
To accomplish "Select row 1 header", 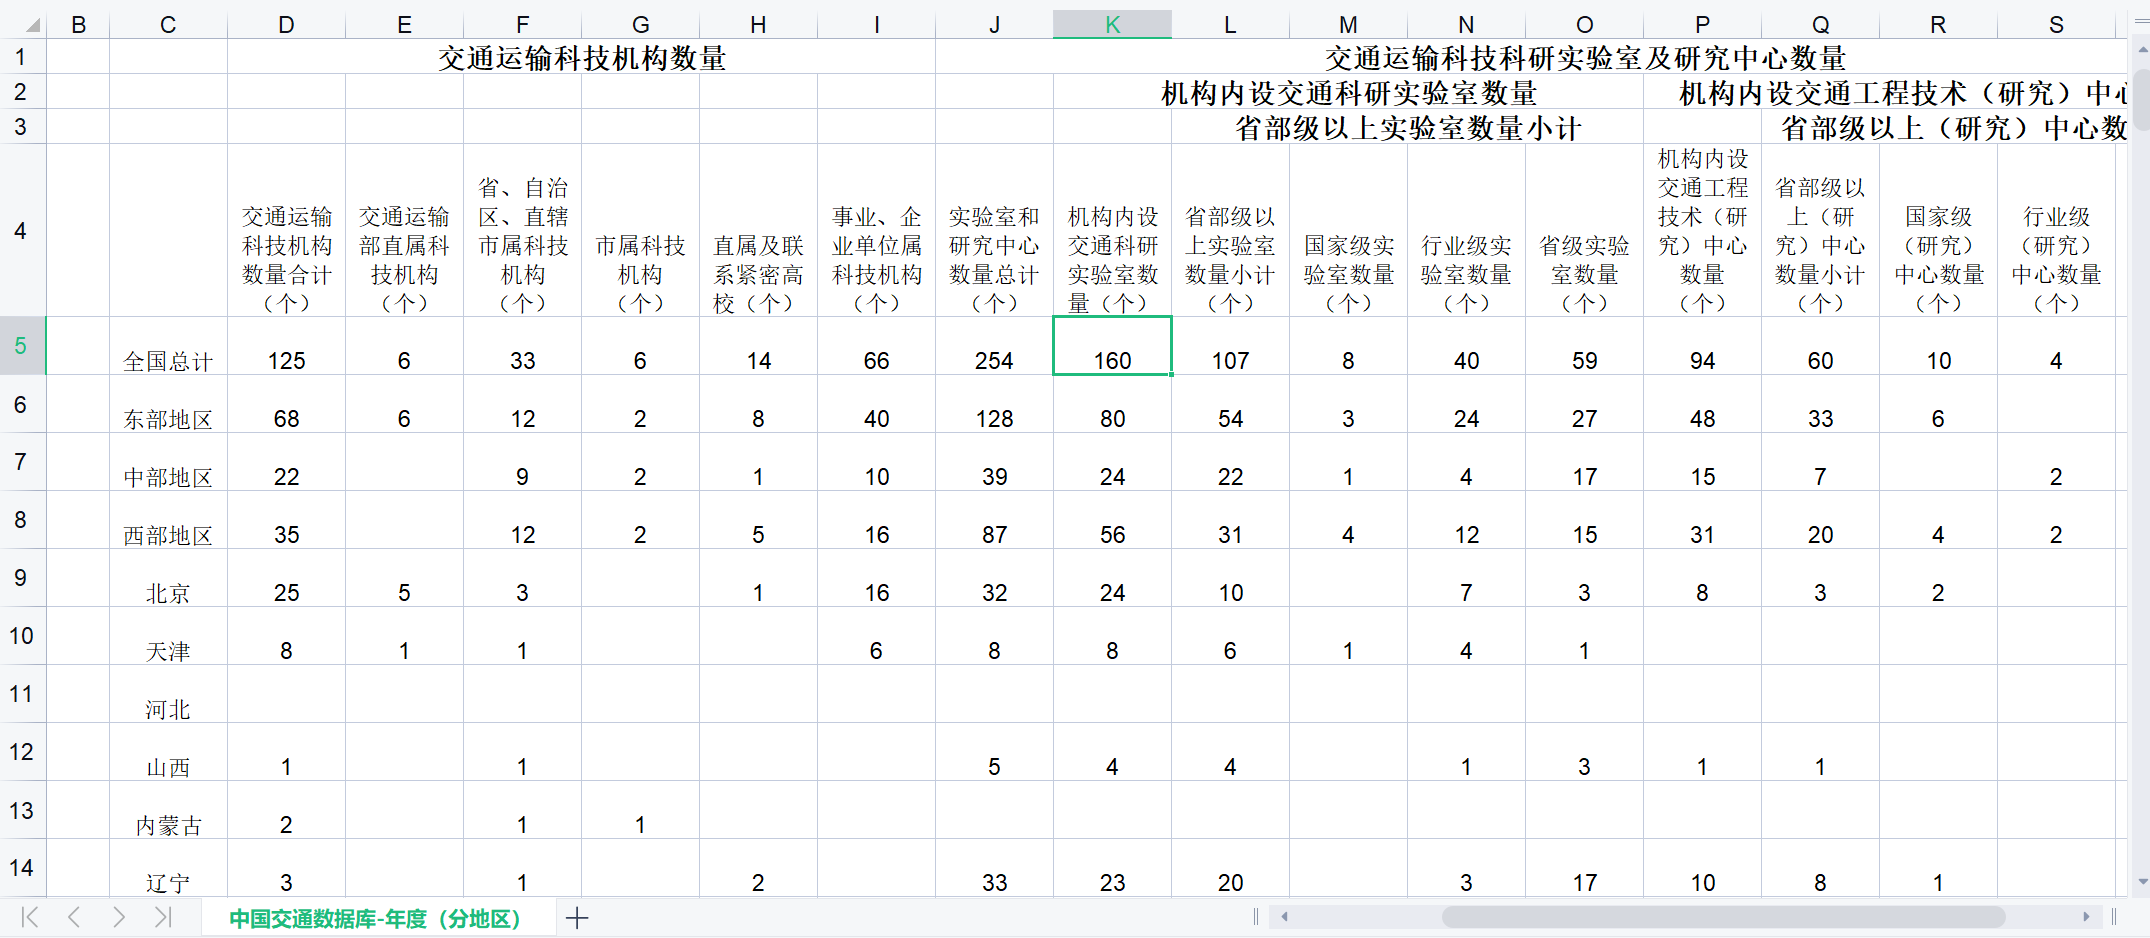I will coord(21,57).
